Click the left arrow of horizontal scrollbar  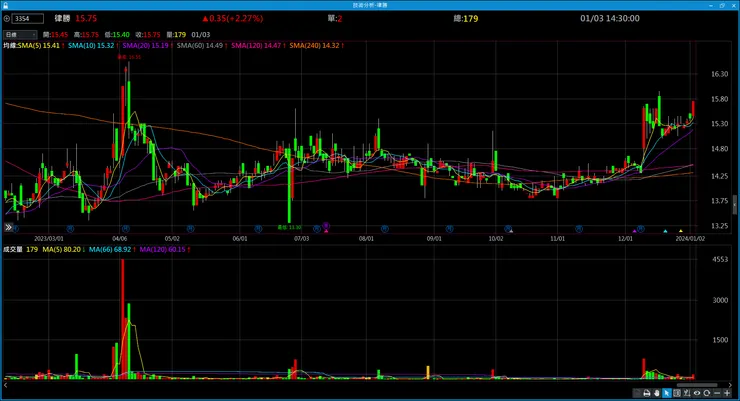[5, 385]
